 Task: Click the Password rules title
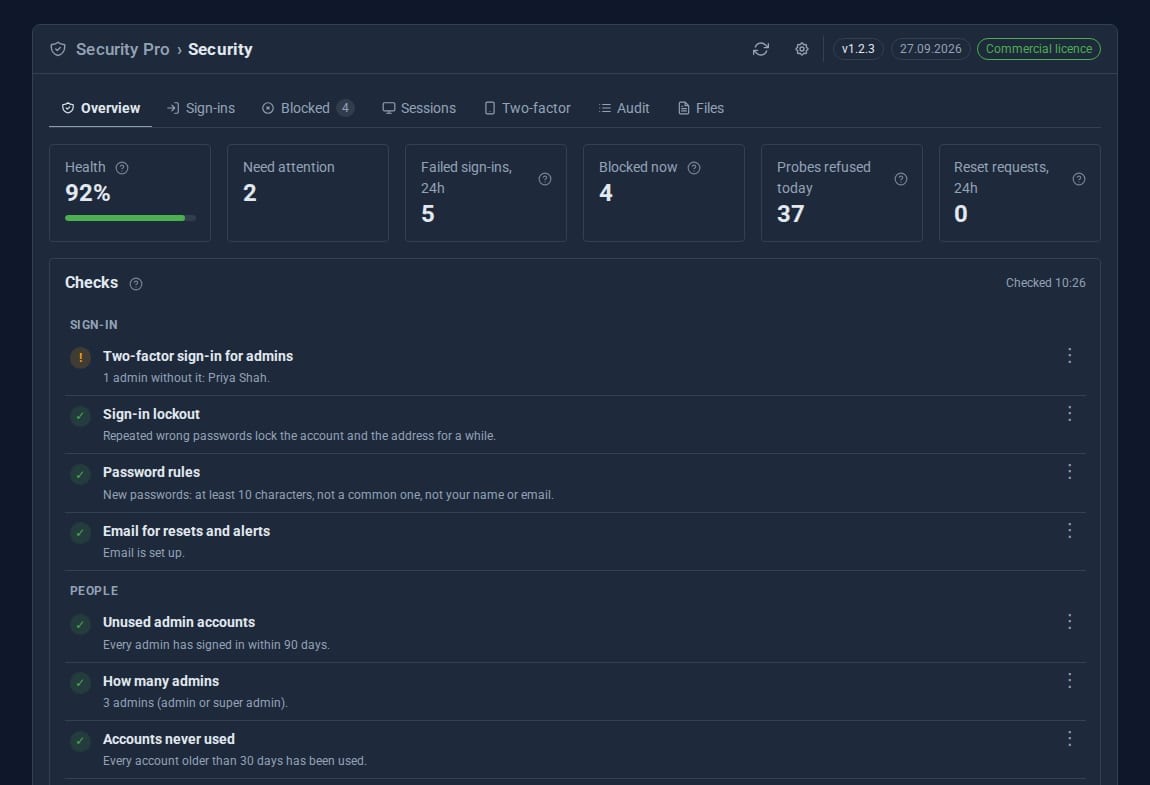pyautogui.click(x=151, y=472)
